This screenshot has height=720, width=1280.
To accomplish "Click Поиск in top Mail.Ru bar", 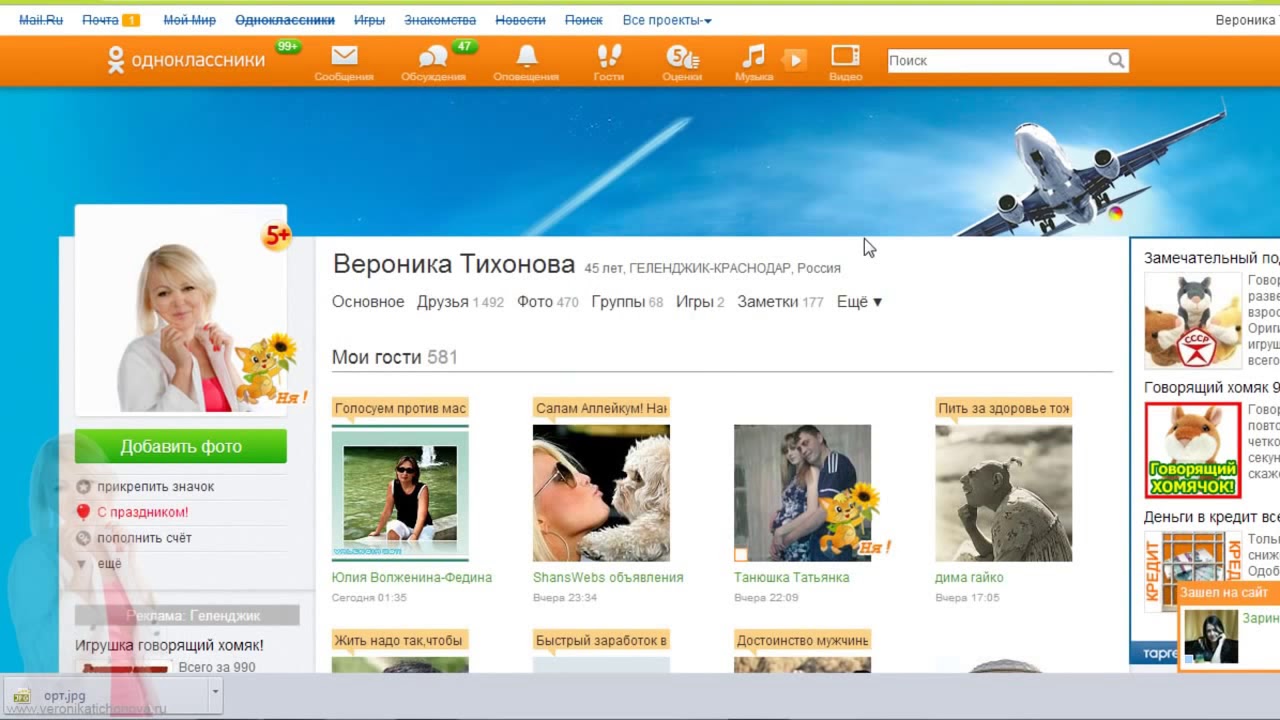I will (584, 20).
